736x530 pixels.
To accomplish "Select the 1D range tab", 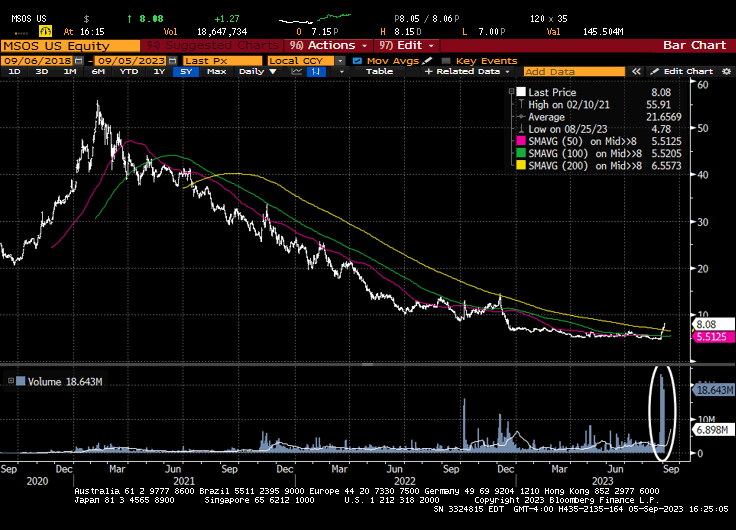I will coord(15,71).
